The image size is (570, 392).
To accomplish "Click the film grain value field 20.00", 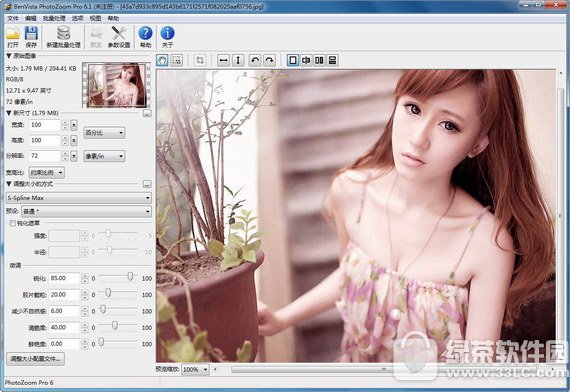I will coord(64,295).
